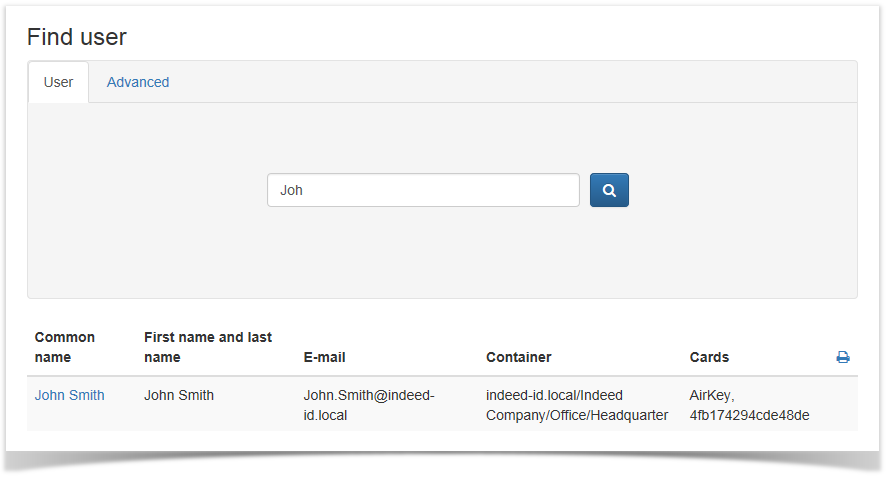Screen dimensions: 893x480
Task: Click the card serial 4fb174294cde48de
Action: 749,415
